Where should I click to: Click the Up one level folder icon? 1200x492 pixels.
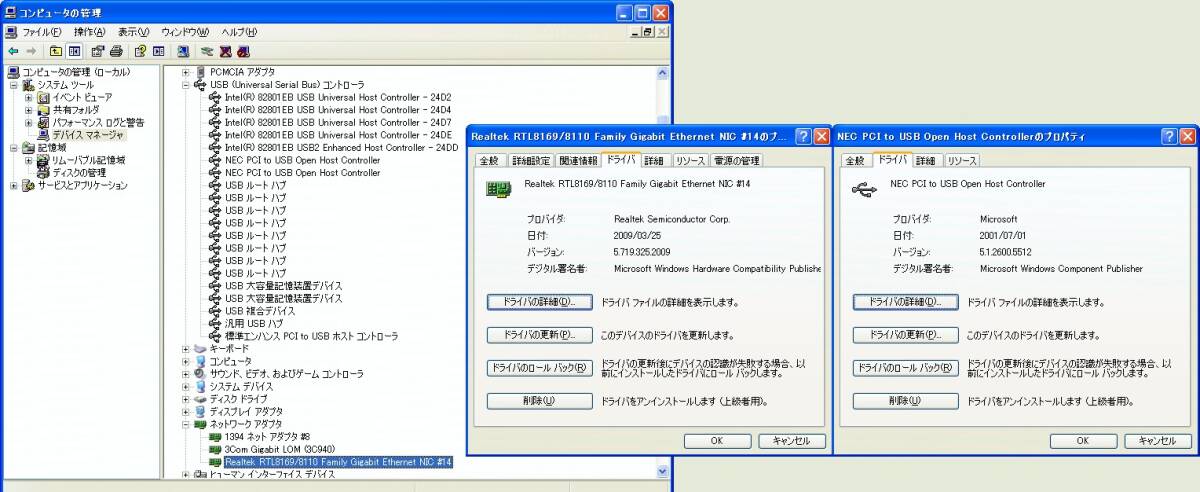56,51
